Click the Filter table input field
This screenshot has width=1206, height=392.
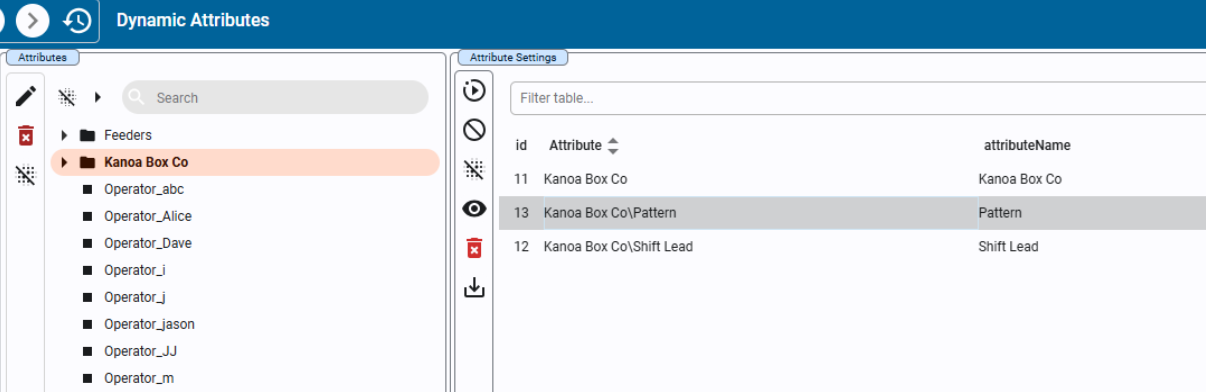click(858, 98)
